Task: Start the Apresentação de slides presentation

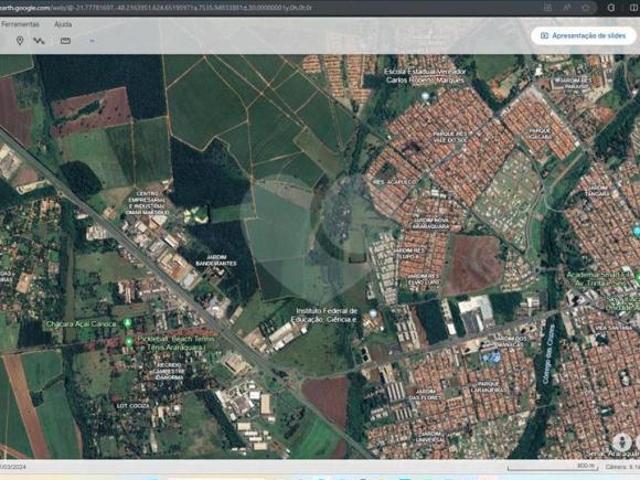Action: pos(583,35)
